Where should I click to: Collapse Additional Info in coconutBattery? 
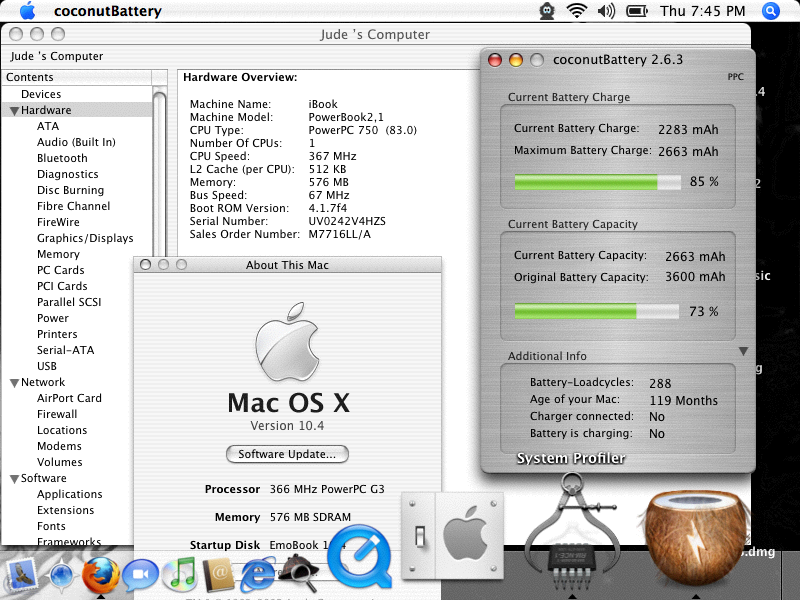pos(743,352)
